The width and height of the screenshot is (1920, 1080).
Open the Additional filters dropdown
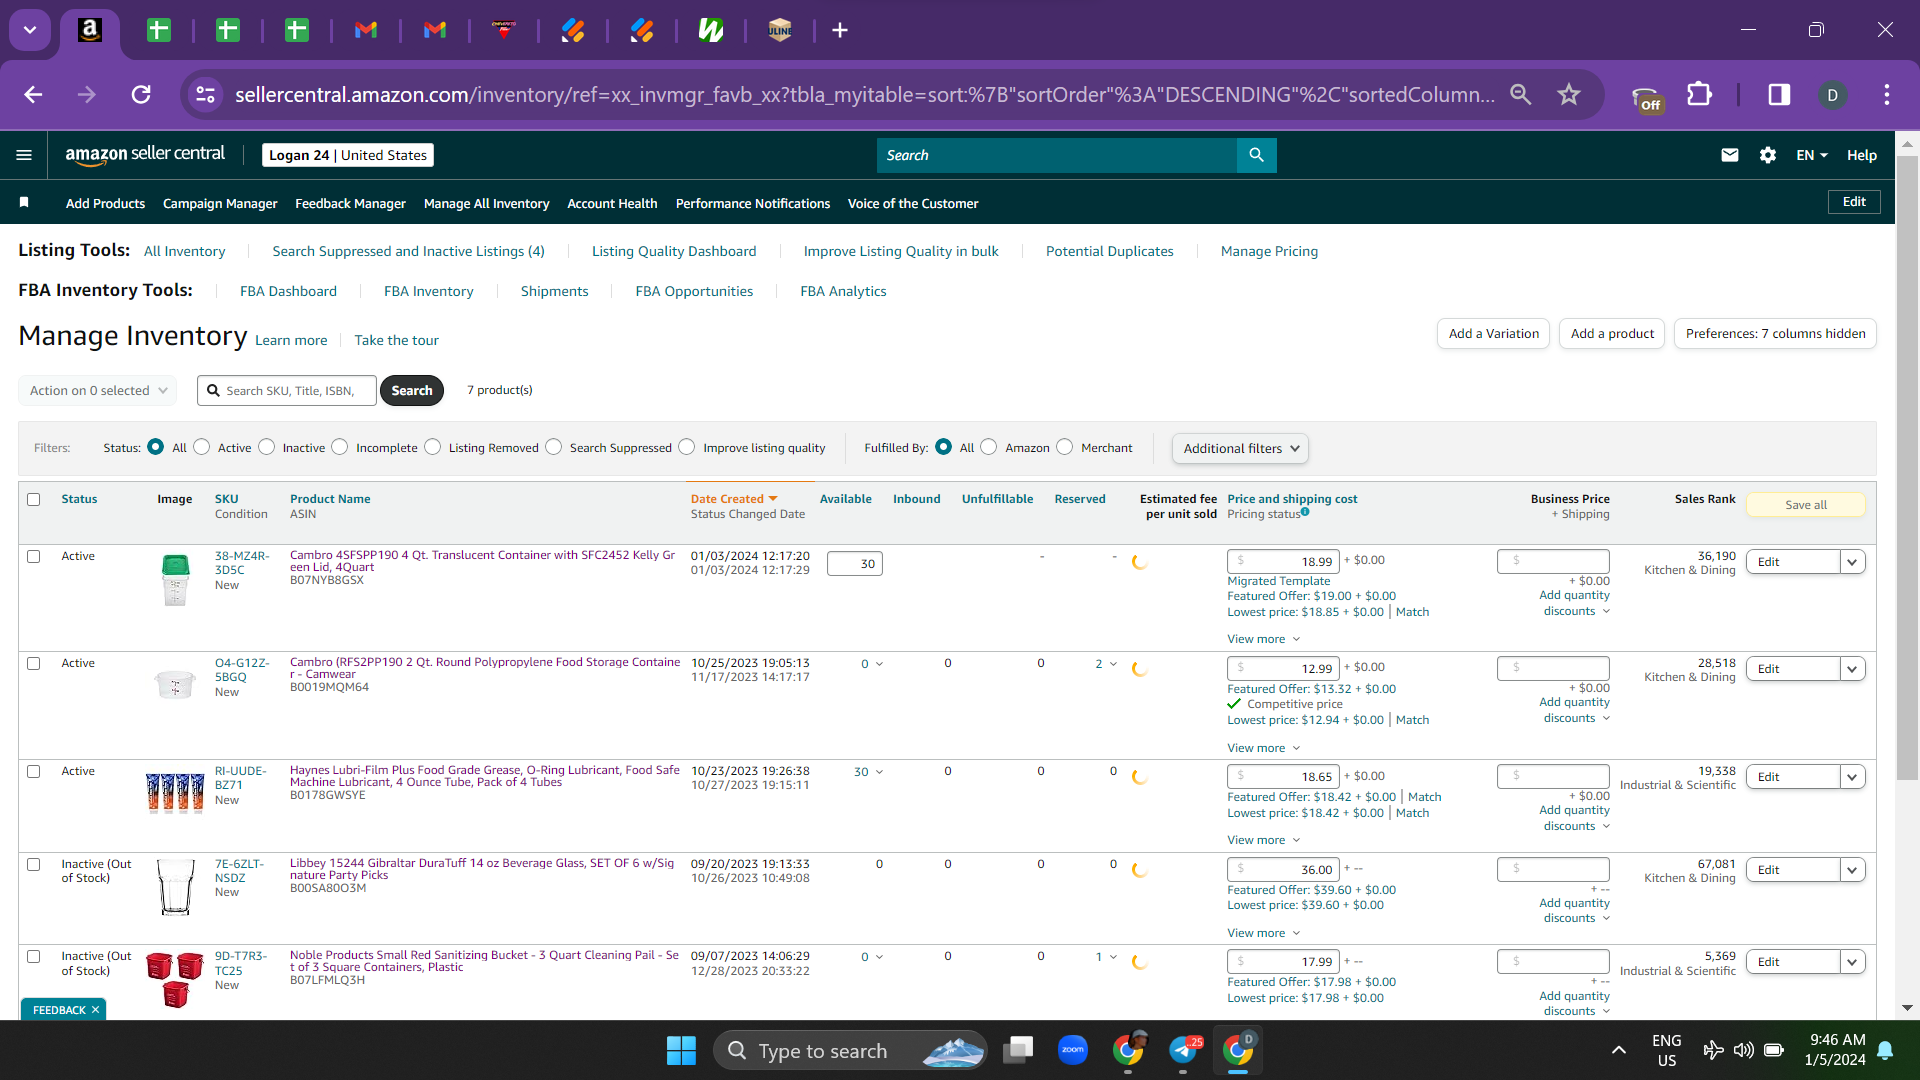coord(1240,448)
